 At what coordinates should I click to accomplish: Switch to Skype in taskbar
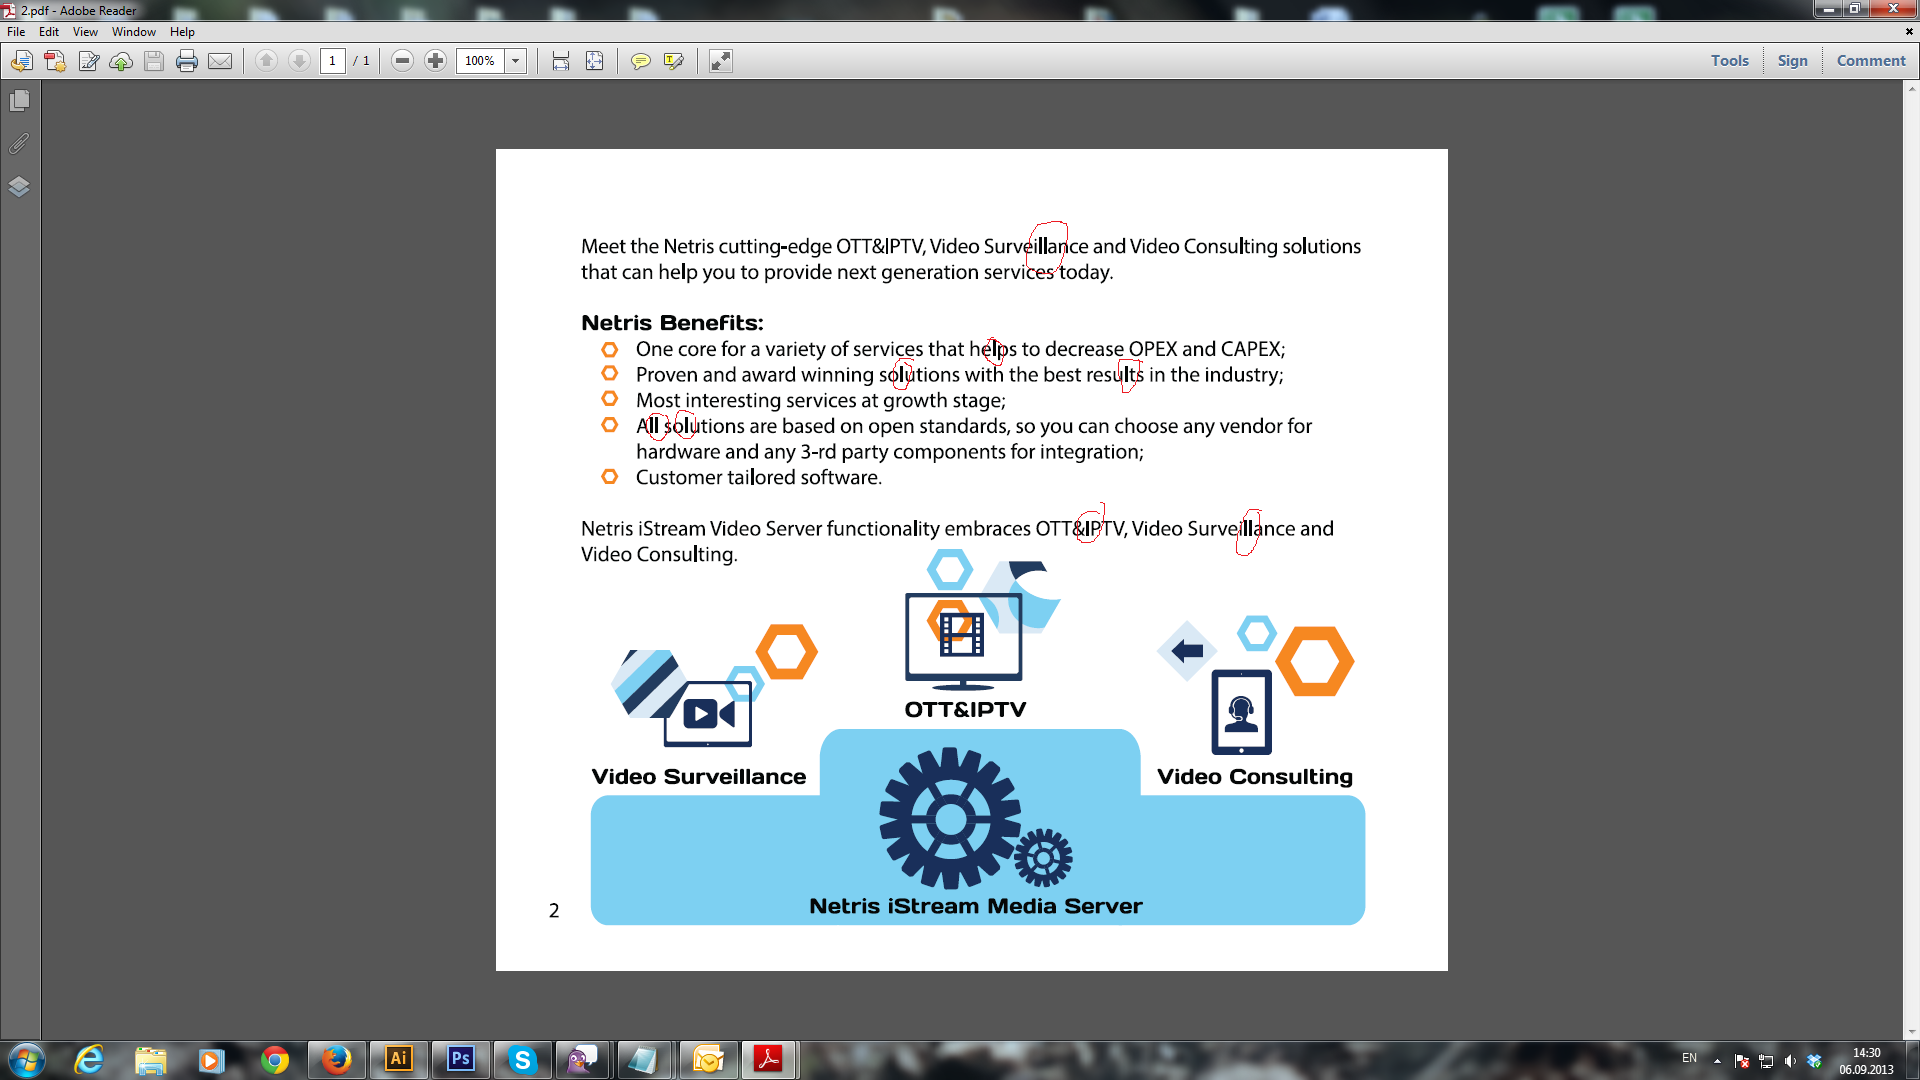522,1060
